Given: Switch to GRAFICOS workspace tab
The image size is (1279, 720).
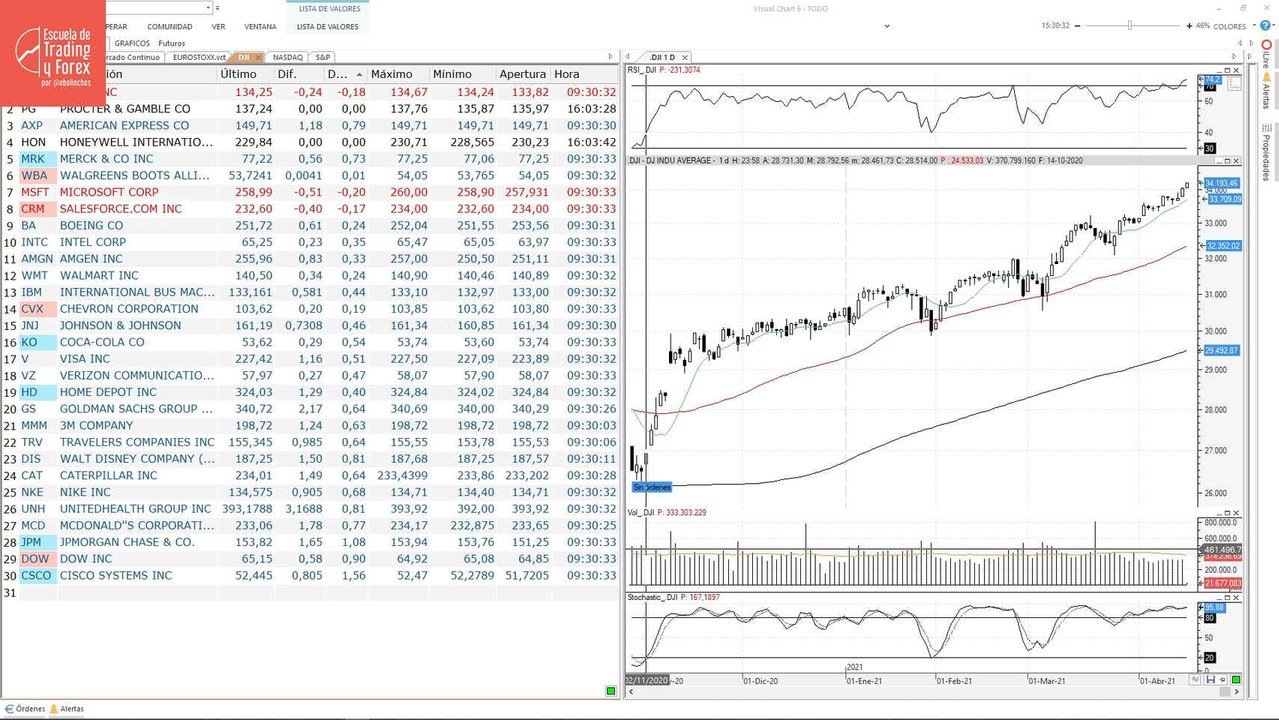Looking at the screenshot, I should 132,43.
